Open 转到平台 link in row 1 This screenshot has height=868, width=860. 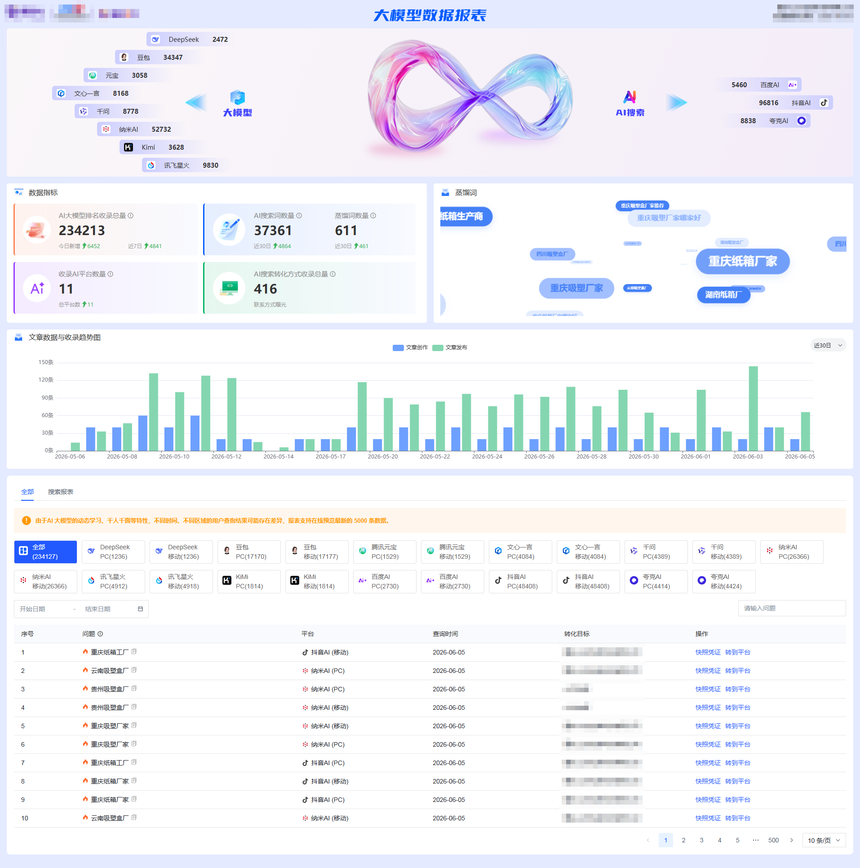(x=738, y=652)
